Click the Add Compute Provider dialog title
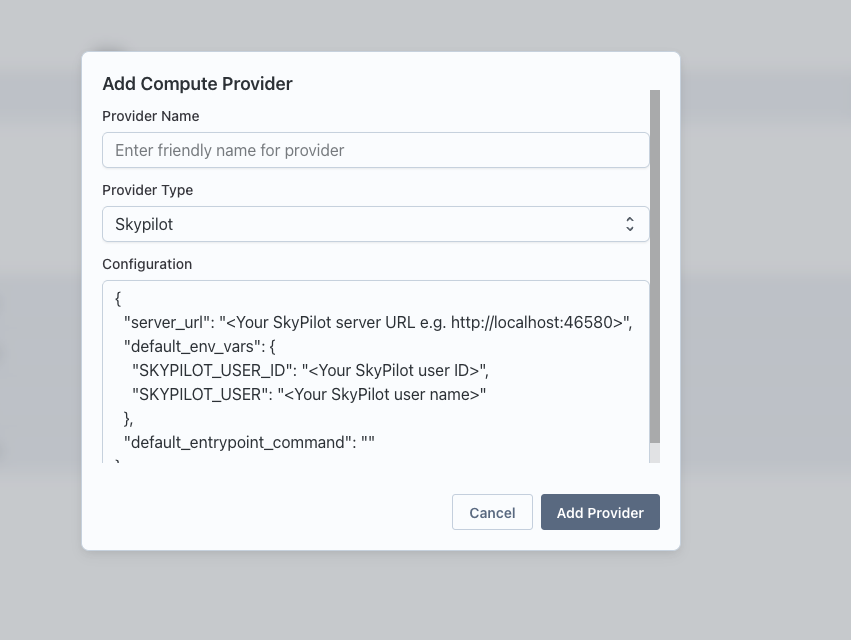The image size is (851, 640). coord(197,84)
